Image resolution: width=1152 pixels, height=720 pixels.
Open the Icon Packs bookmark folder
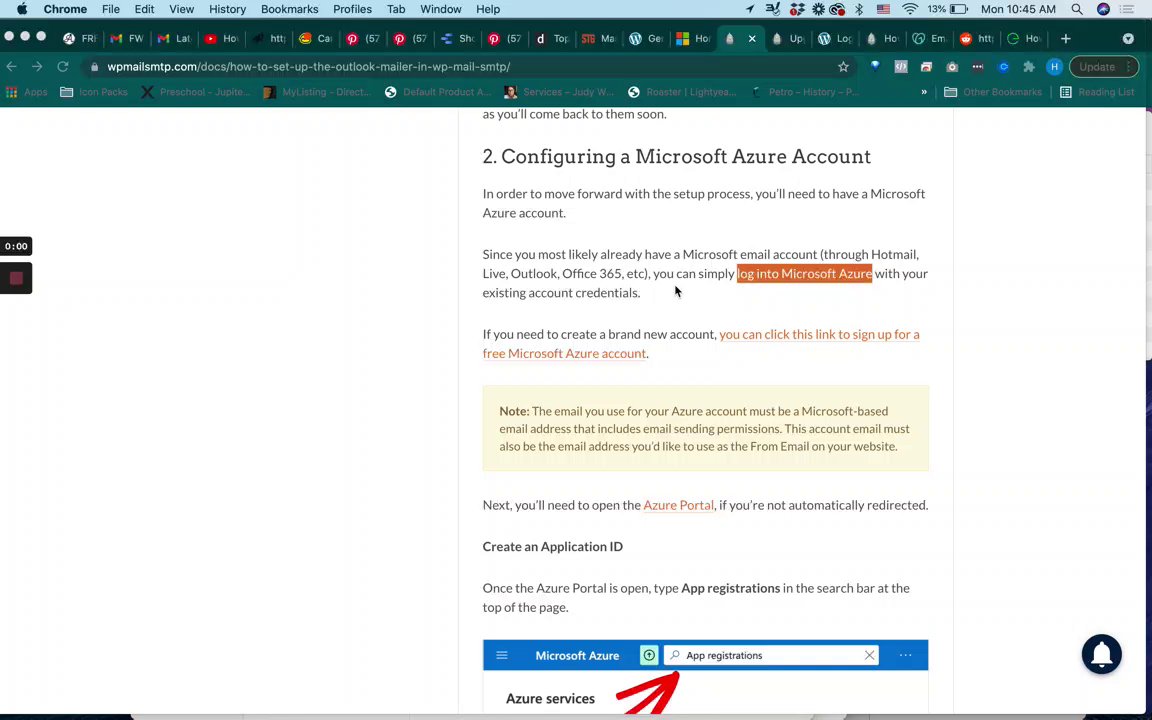coord(93,92)
